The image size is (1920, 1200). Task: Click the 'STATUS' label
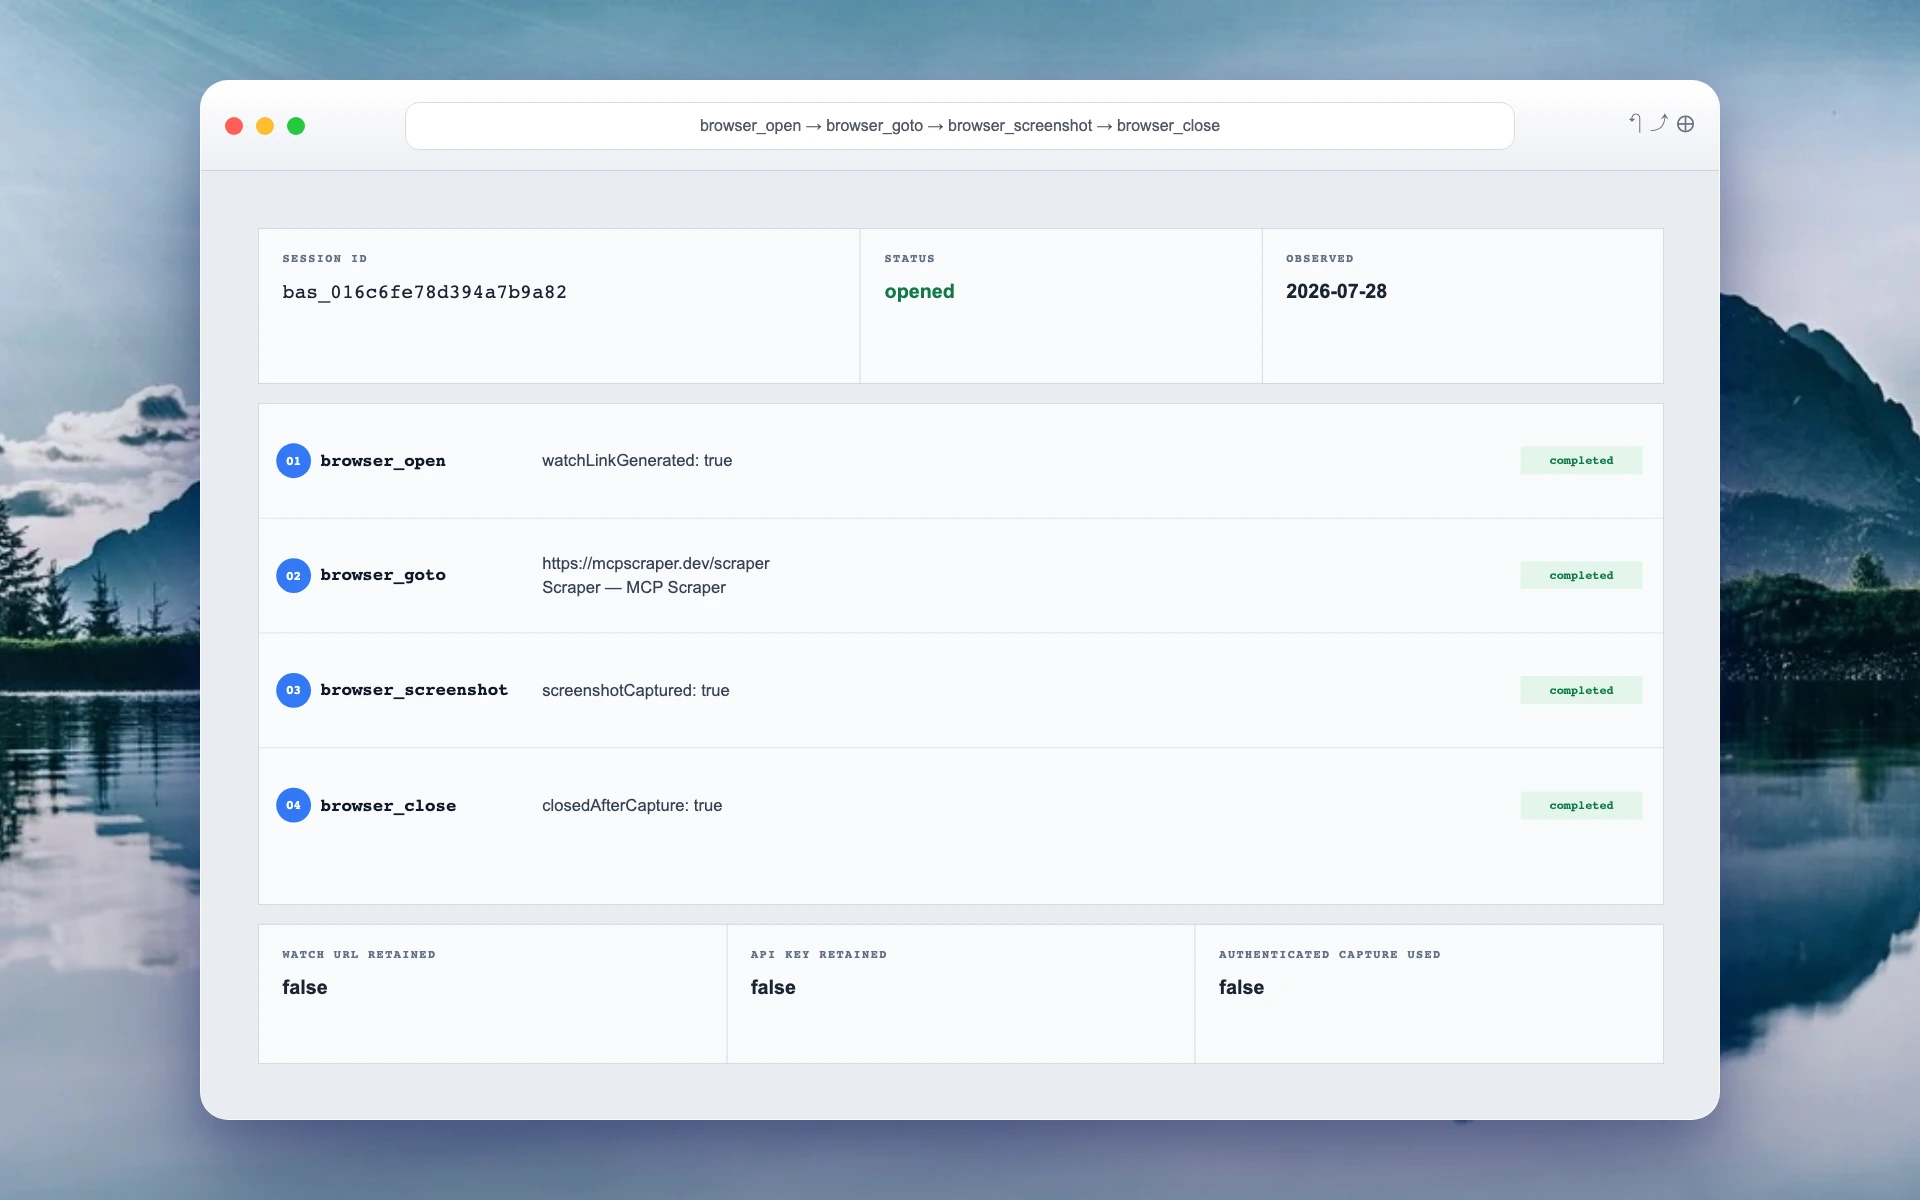[909, 259]
